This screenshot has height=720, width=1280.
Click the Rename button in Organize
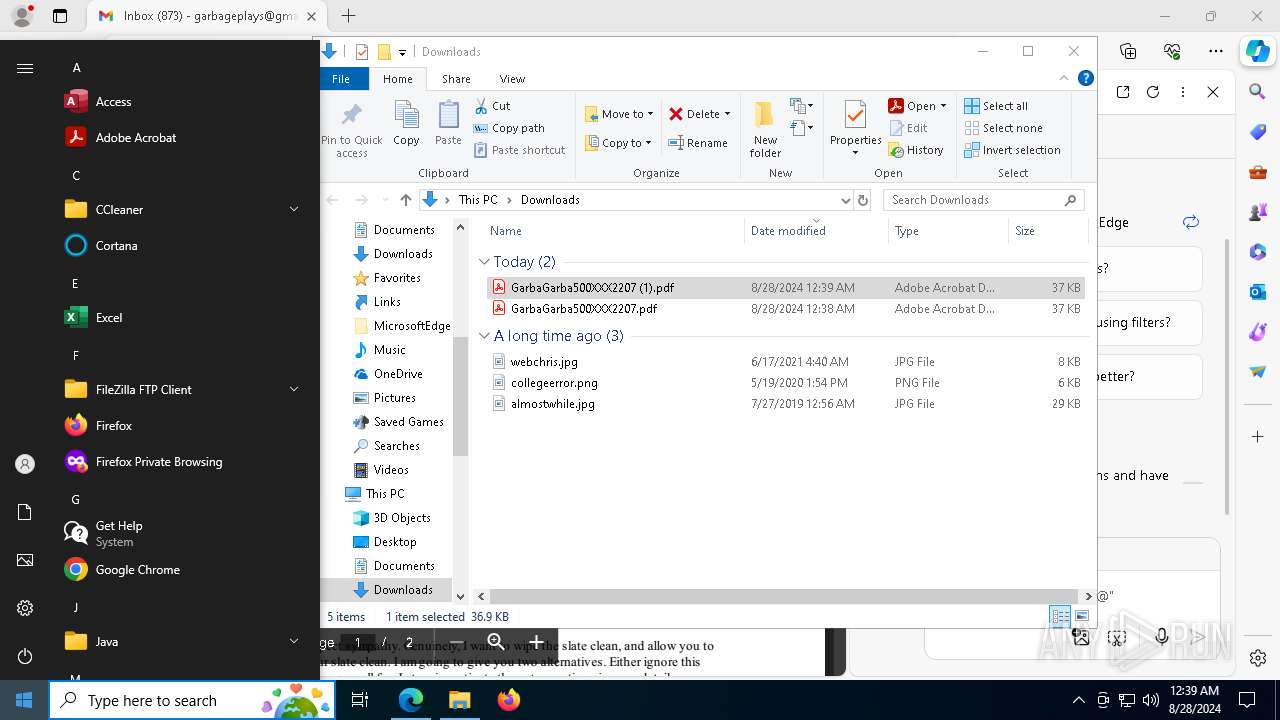point(698,143)
